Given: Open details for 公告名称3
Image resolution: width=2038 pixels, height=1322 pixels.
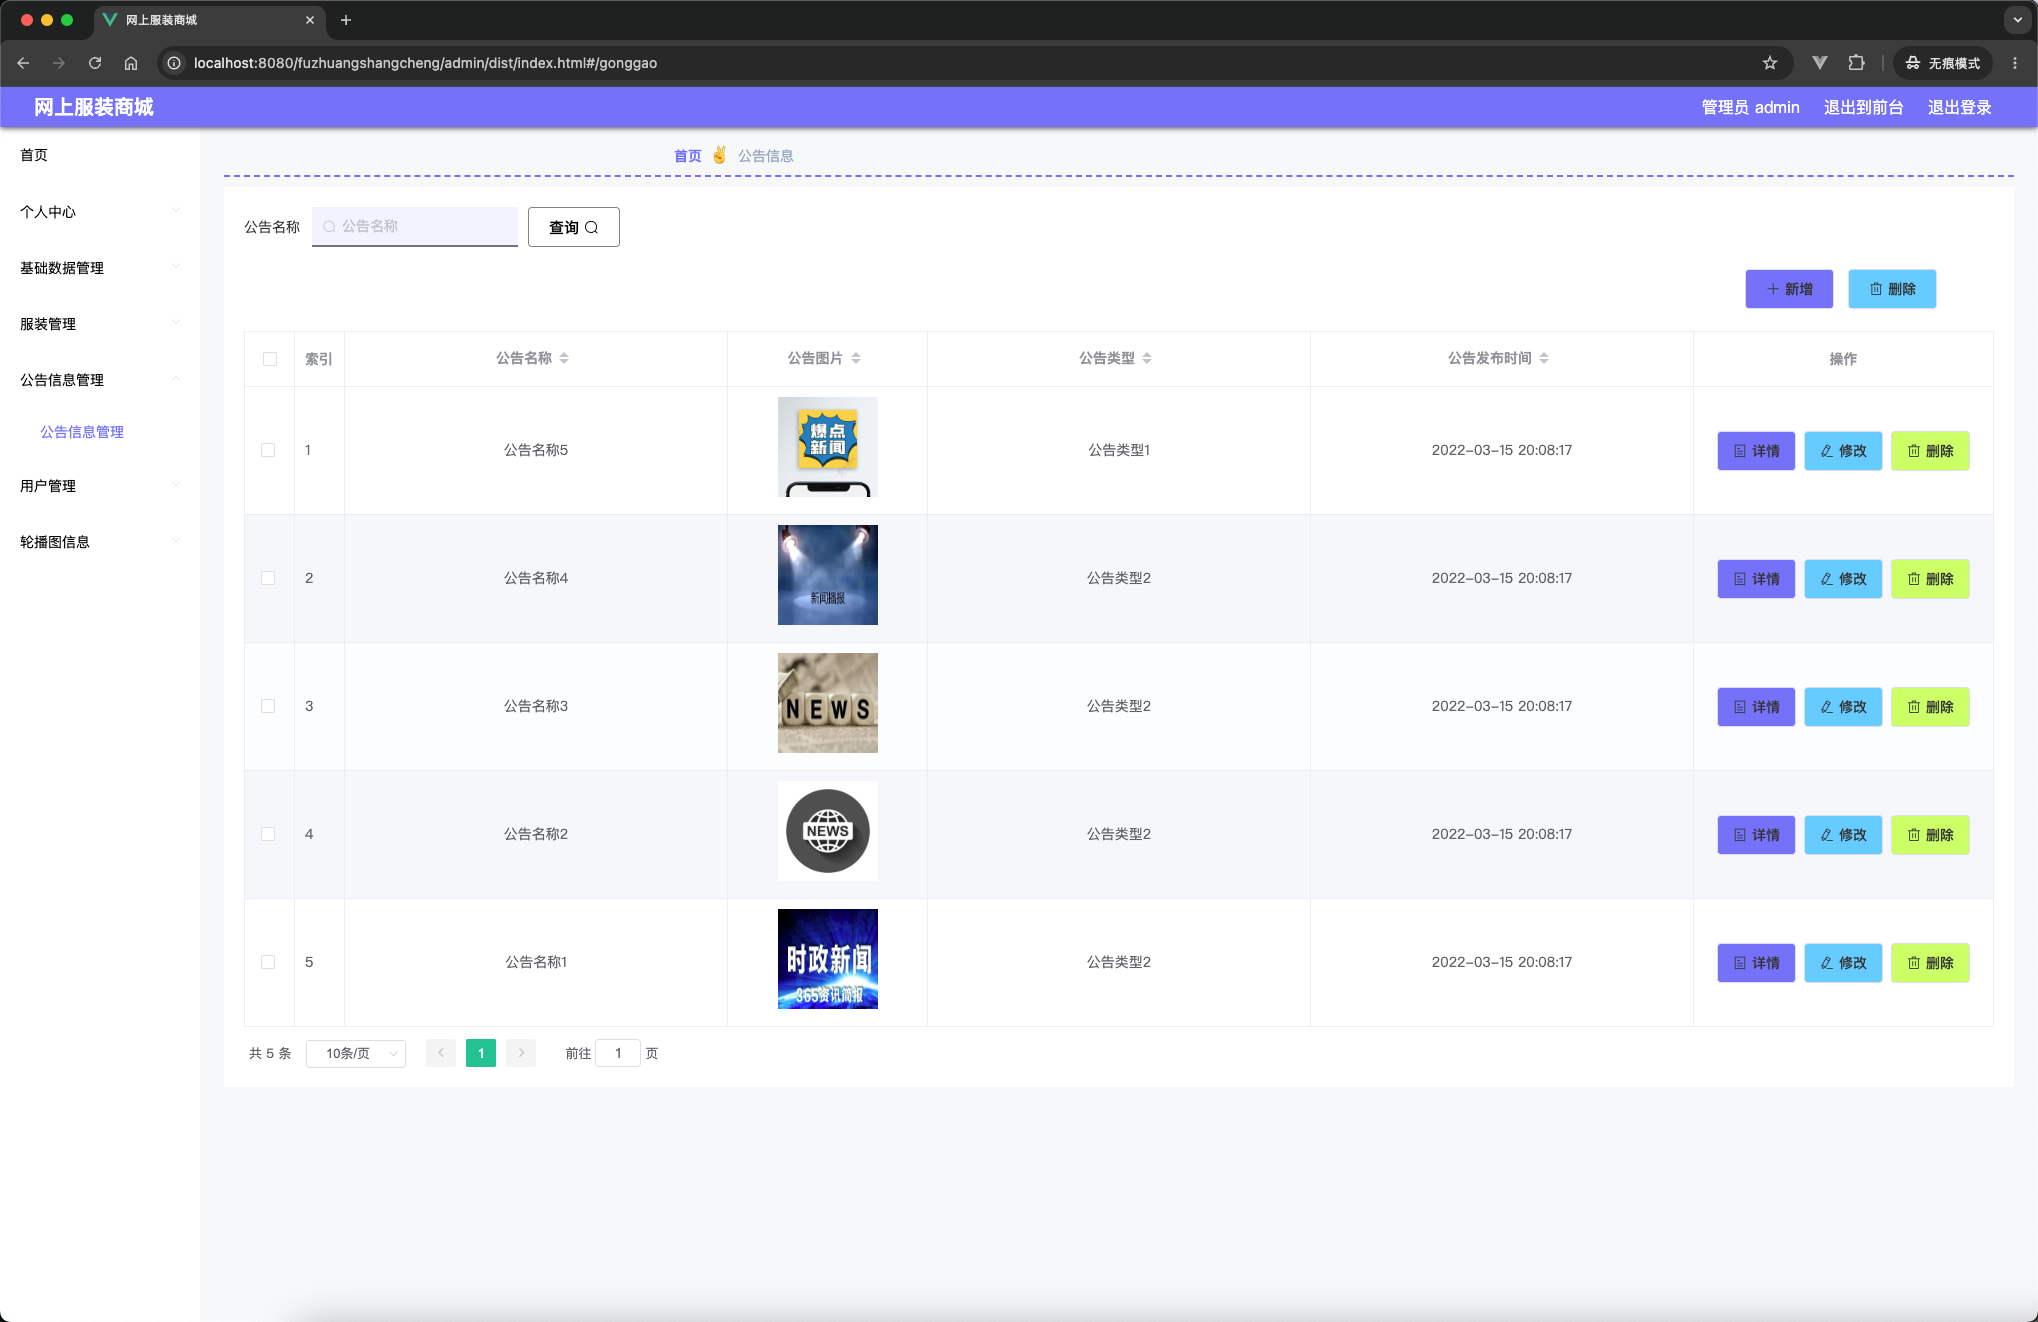Looking at the screenshot, I should tap(1756, 707).
